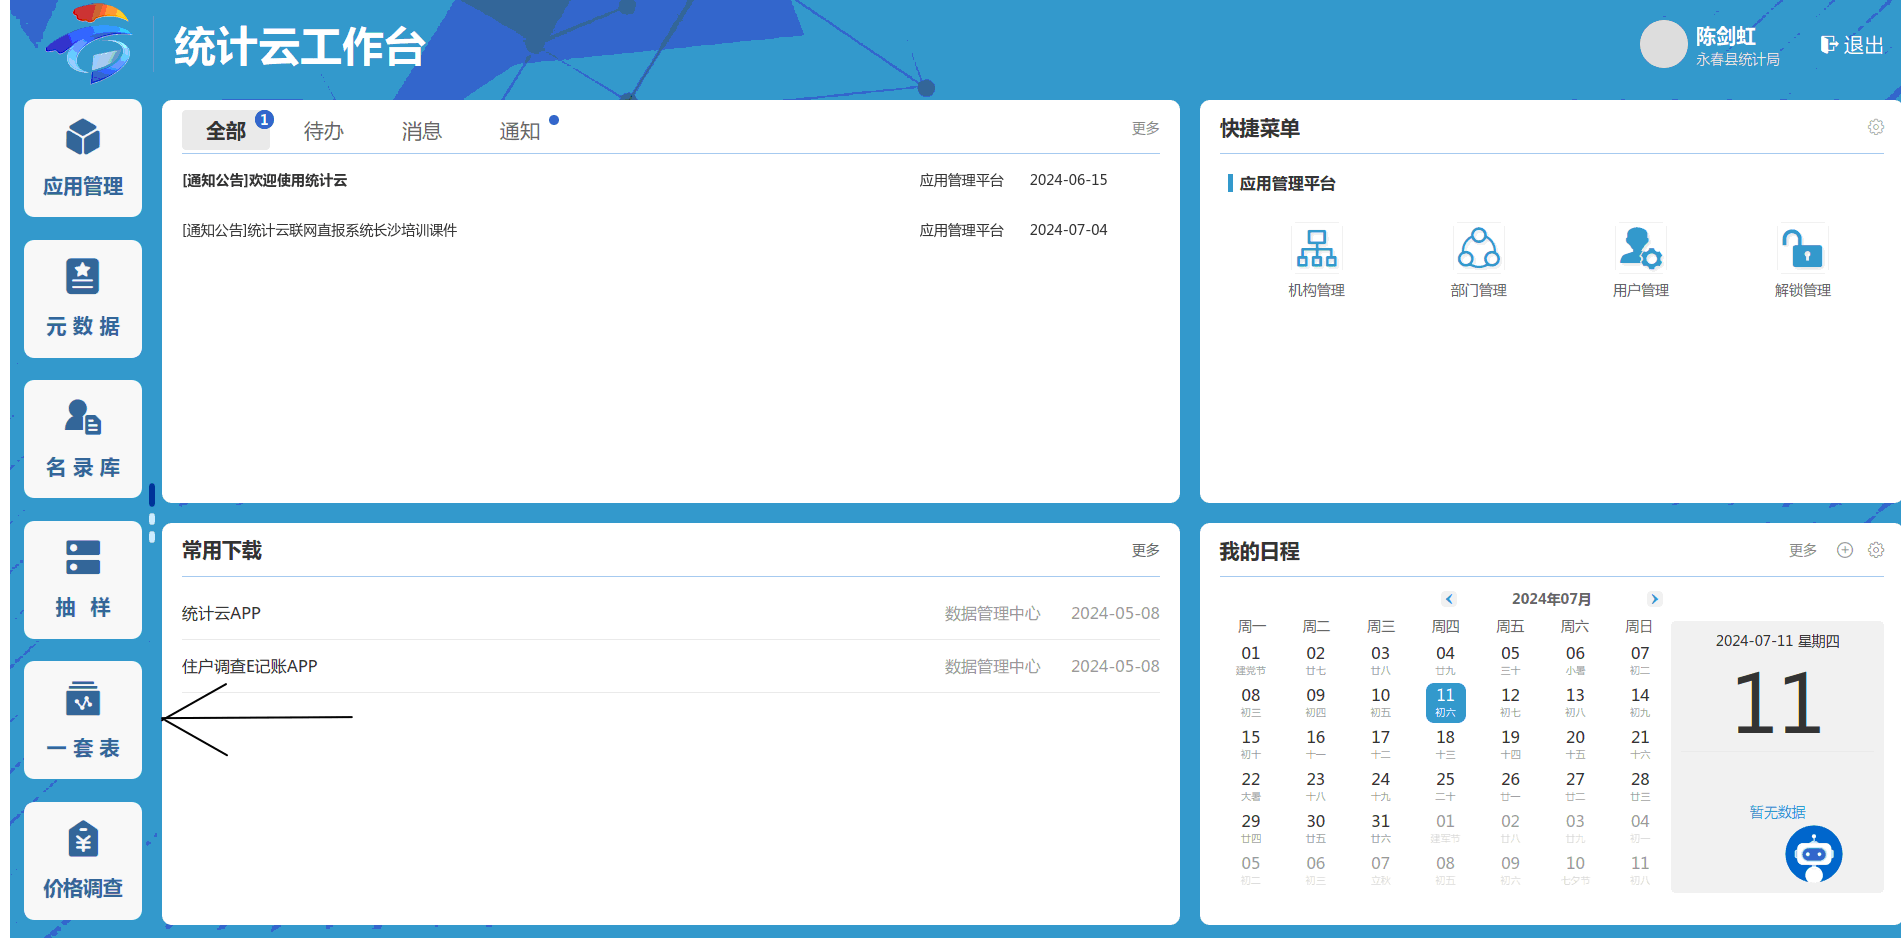1901x941 pixels.
Task: Select July 15 in calendar
Action: point(1251,744)
